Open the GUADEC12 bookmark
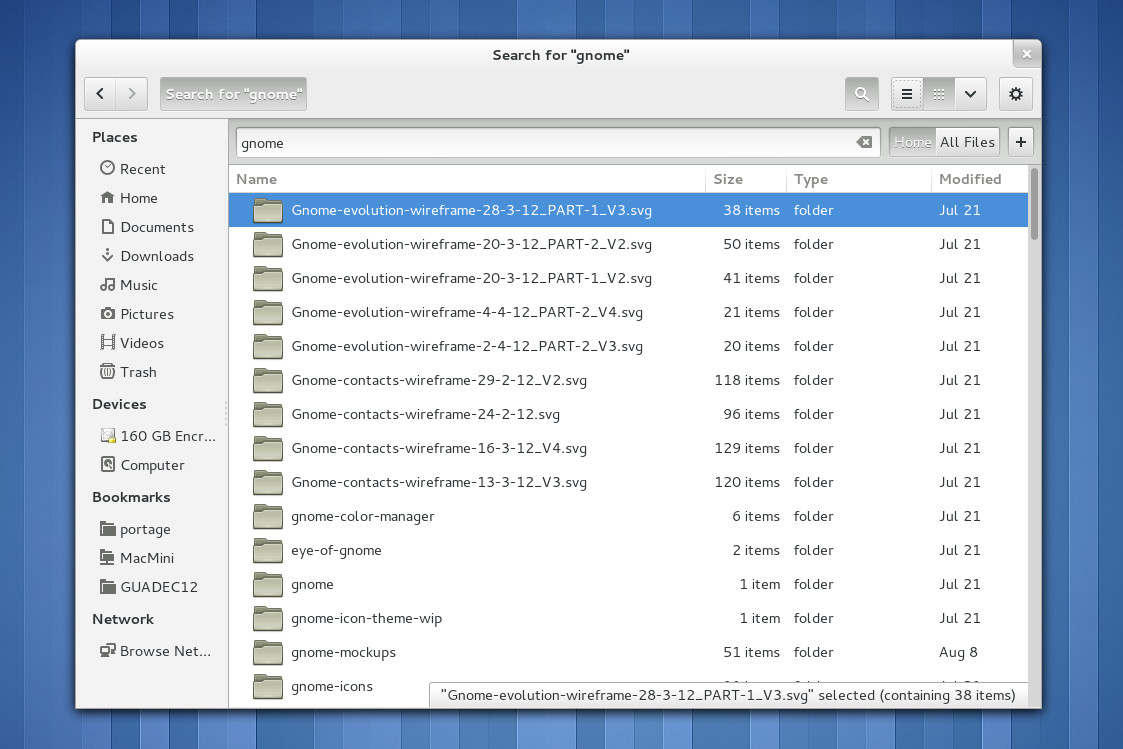This screenshot has height=749, width=1123. coord(149,586)
